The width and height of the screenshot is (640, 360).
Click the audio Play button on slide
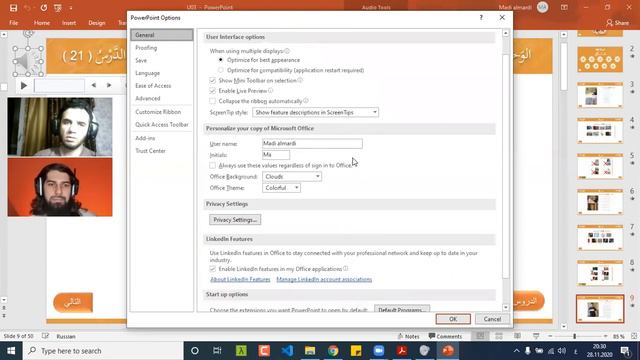24,85
